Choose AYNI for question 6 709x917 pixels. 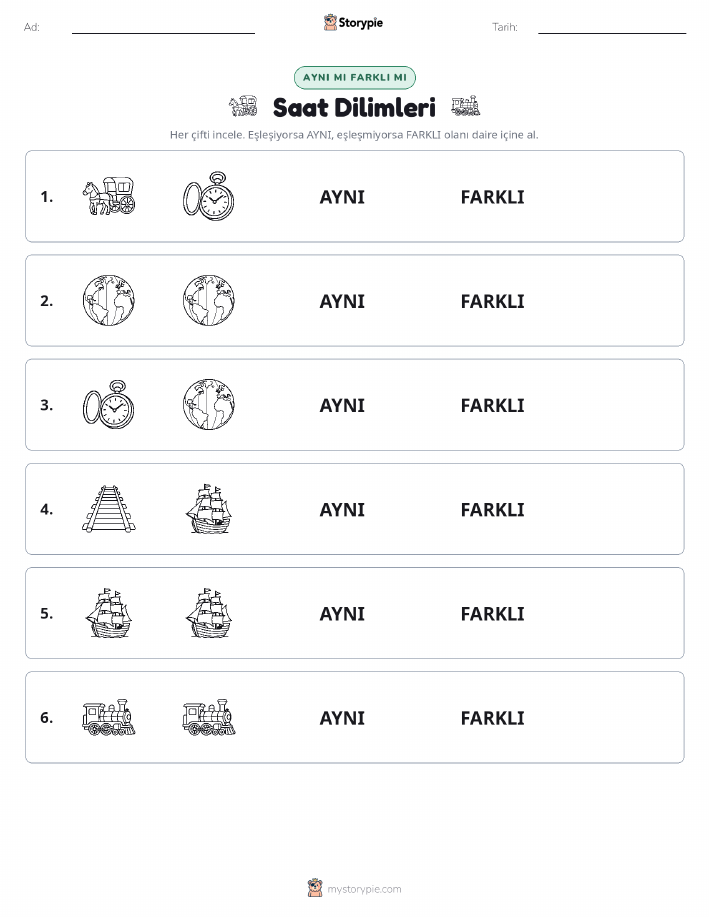[342, 718]
